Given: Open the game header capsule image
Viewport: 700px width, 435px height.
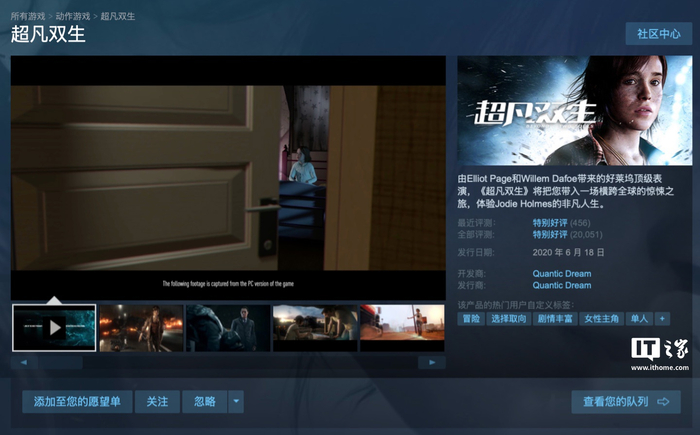Looking at the screenshot, I should point(575,110).
